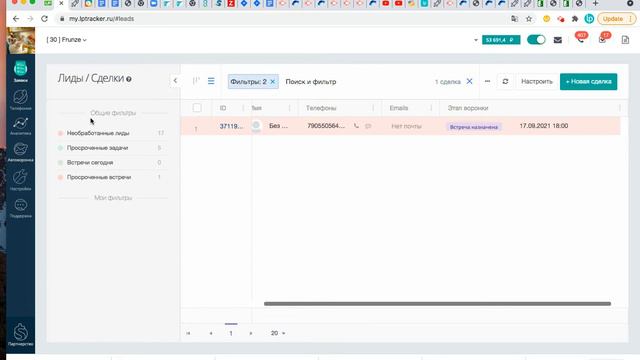
Task: Tick the select-all checkbox in table header
Action: click(x=197, y=108)
